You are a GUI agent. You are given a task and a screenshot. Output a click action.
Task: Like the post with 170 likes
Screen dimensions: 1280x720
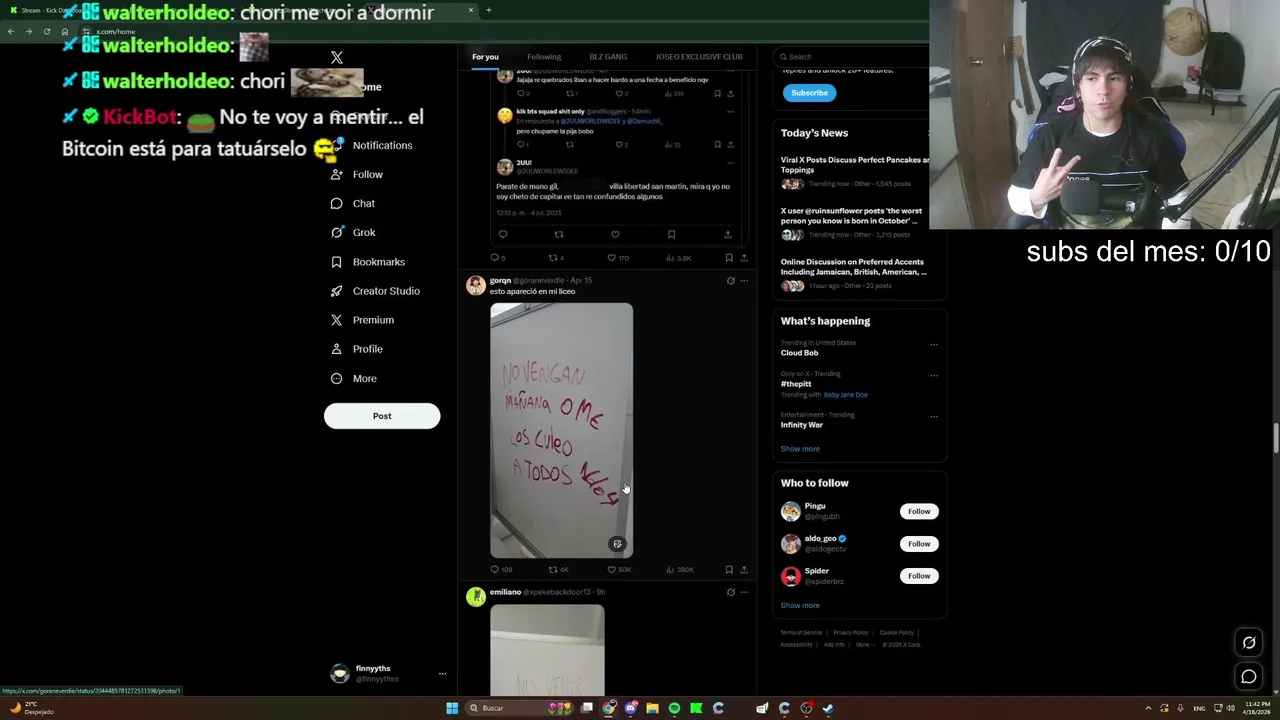tap(619, 258)
